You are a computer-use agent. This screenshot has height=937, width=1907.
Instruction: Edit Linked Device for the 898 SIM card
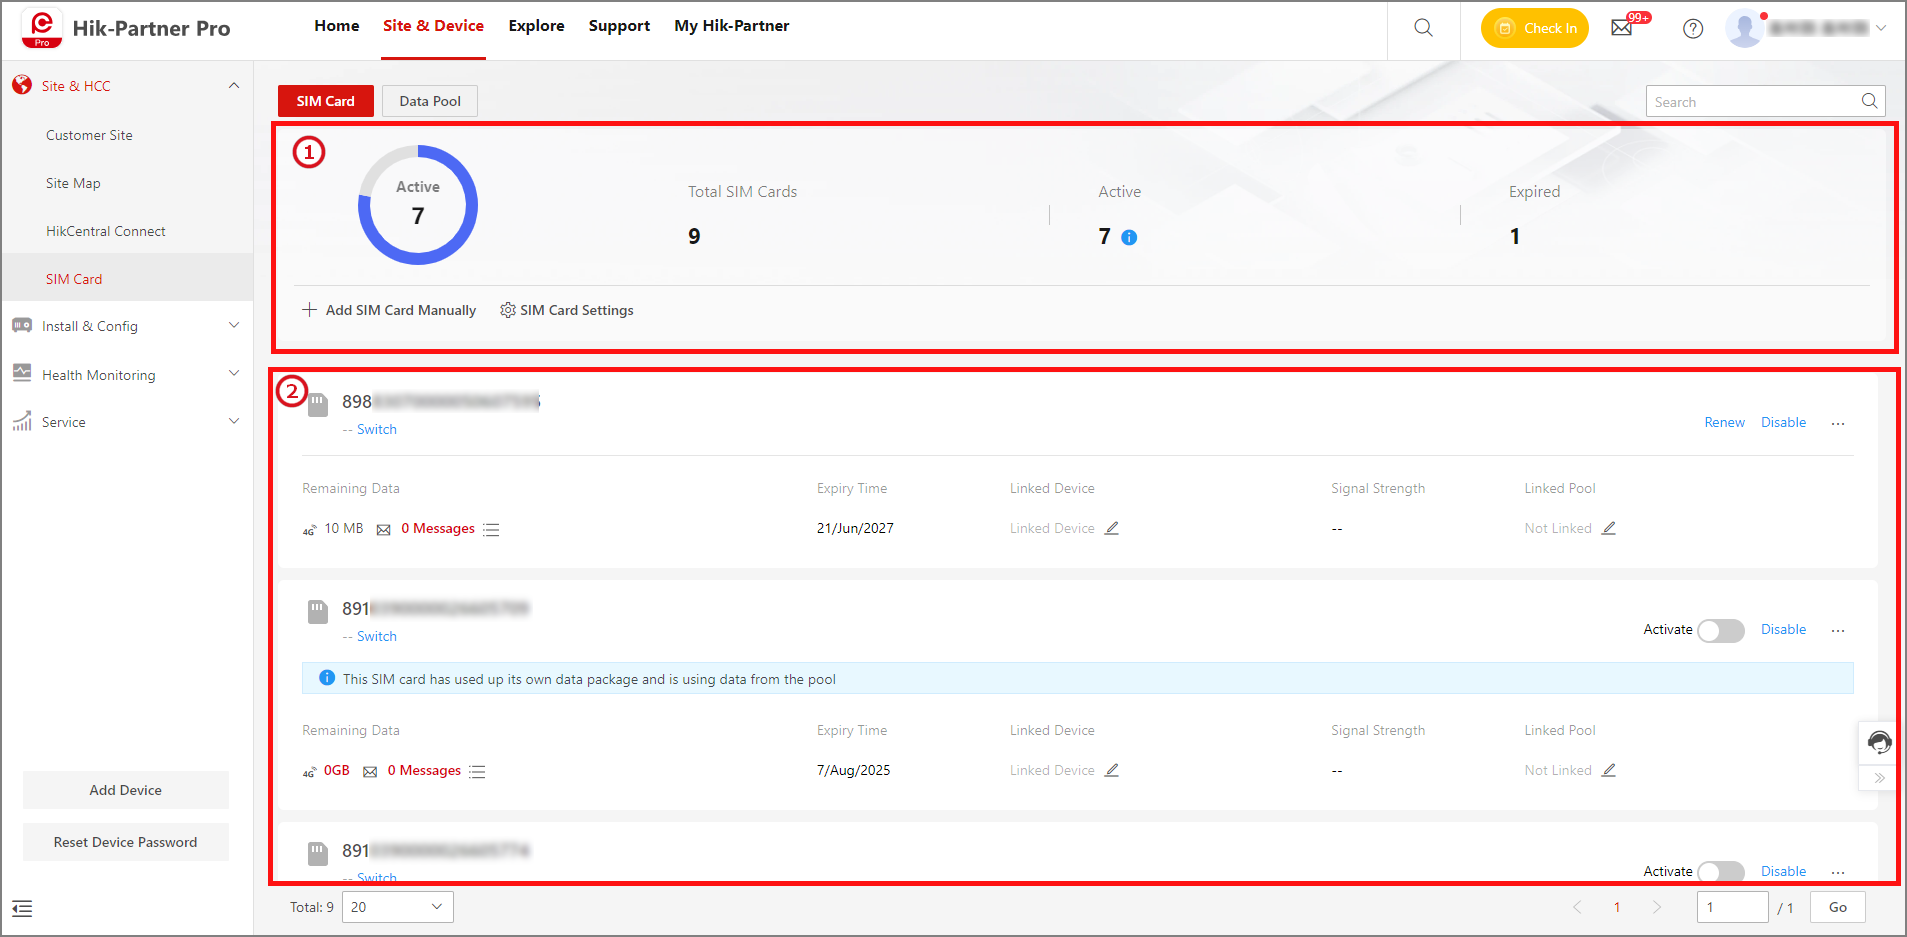point(1112,528)
